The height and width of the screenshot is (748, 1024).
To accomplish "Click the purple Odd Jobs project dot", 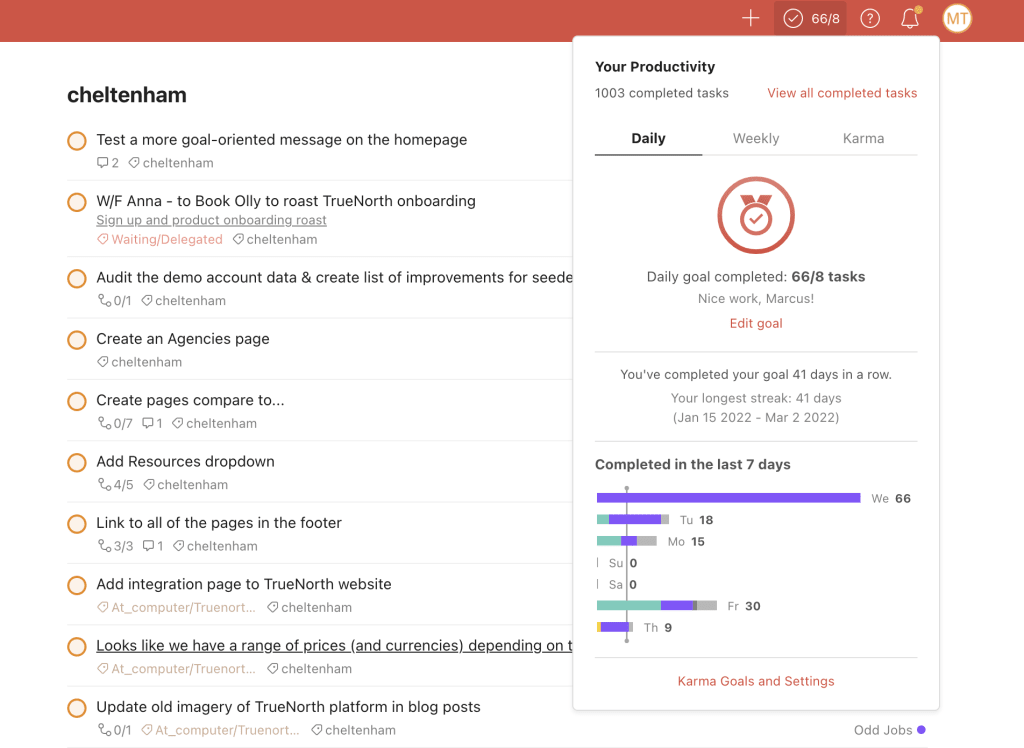I will (x=921, y=730).
